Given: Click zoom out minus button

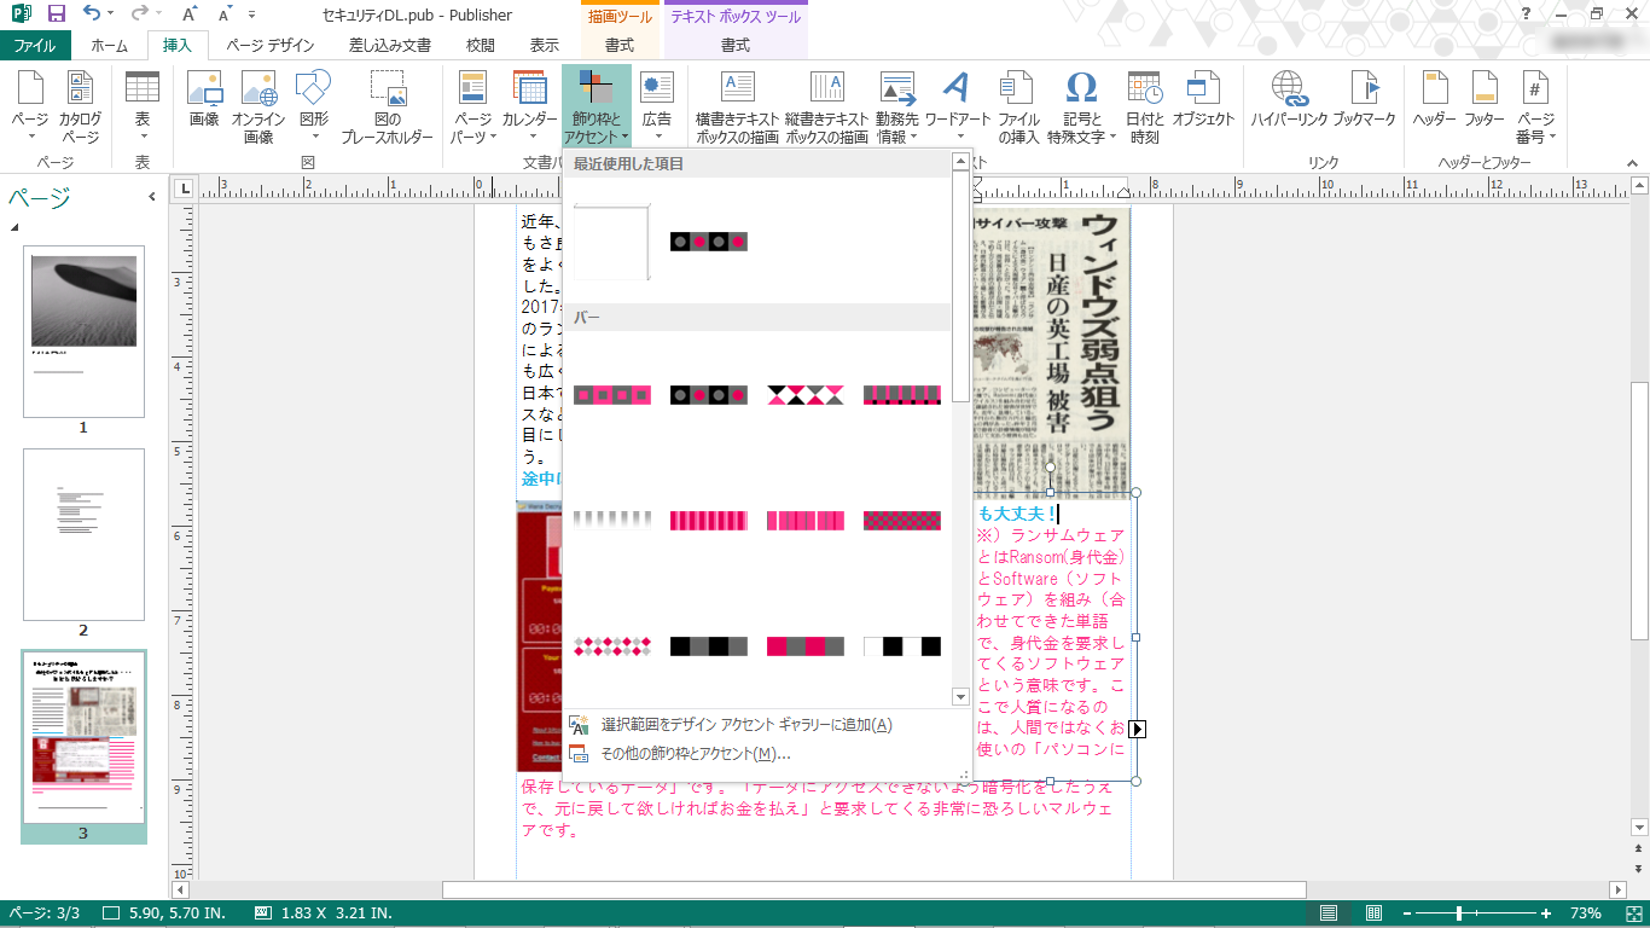Looking at the screenshot, I should click(x=1407, y=913).
